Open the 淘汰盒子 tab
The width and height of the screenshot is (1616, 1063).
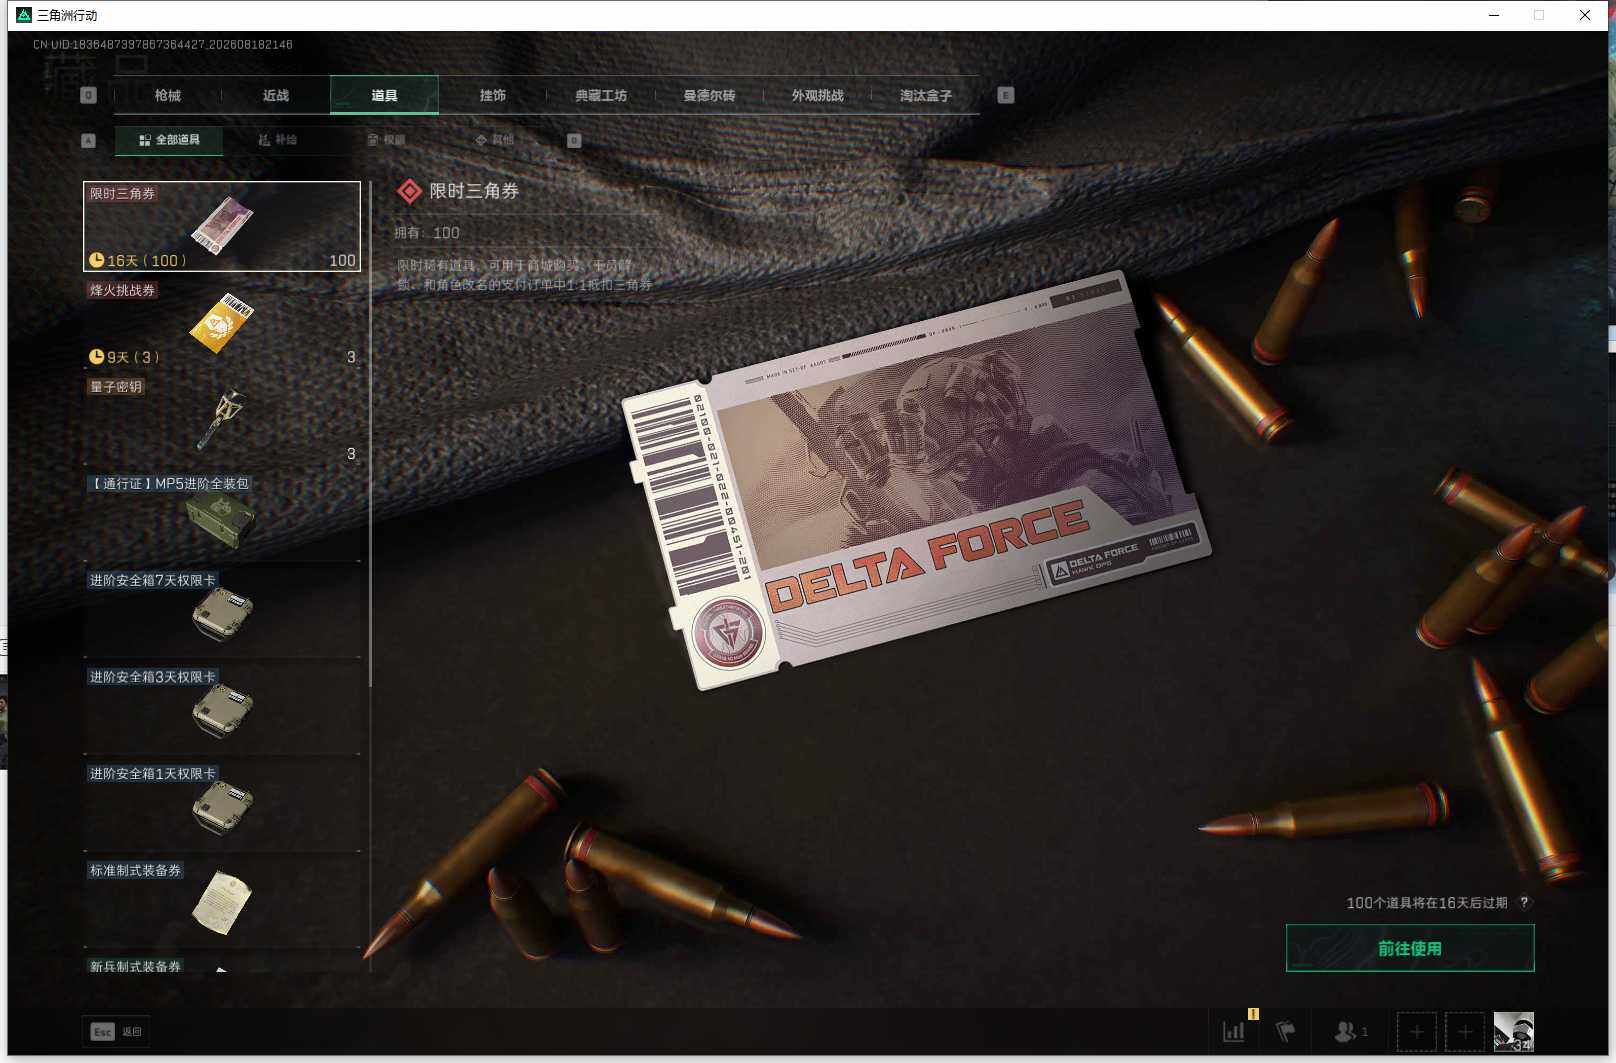click(x=925, y=95)
